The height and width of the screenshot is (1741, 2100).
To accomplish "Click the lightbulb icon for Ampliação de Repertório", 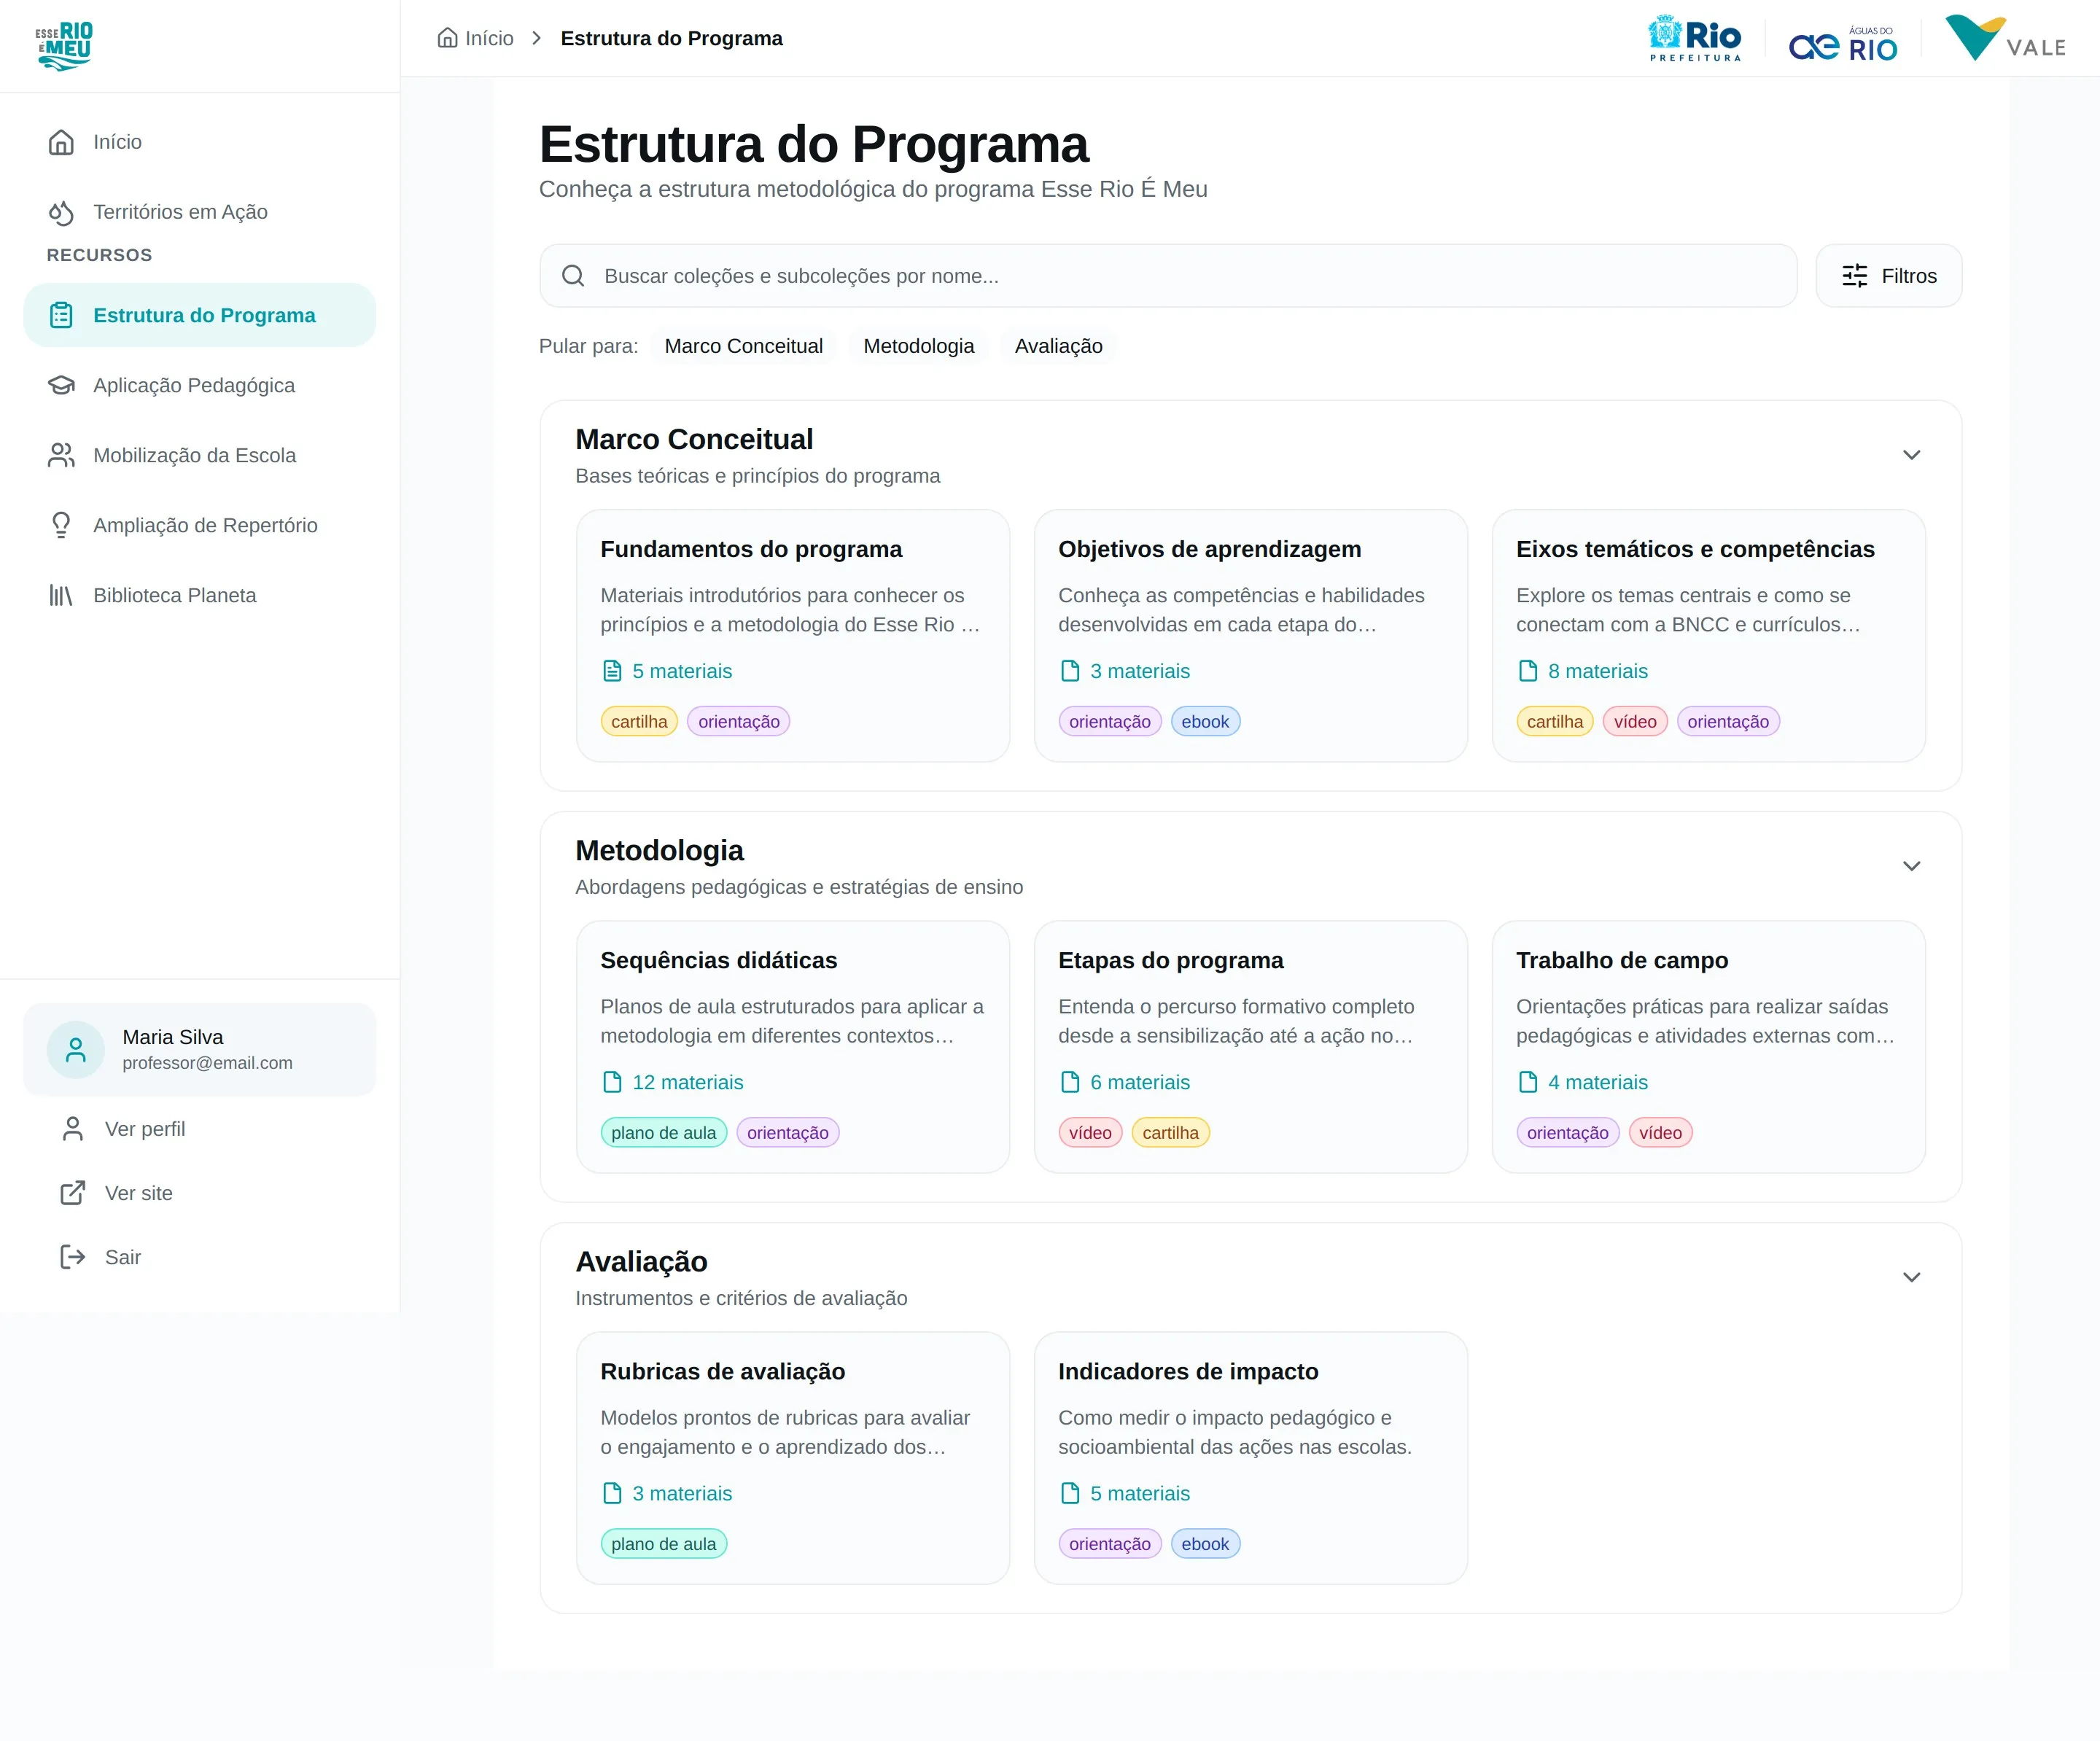I will point(61,525).
